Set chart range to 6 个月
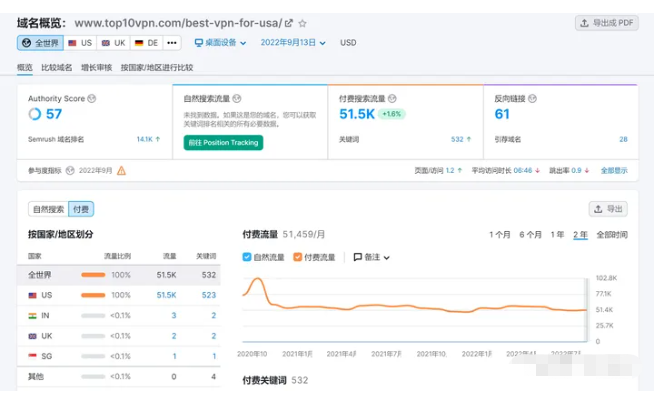Screen dimensions: 661x396 530,235
